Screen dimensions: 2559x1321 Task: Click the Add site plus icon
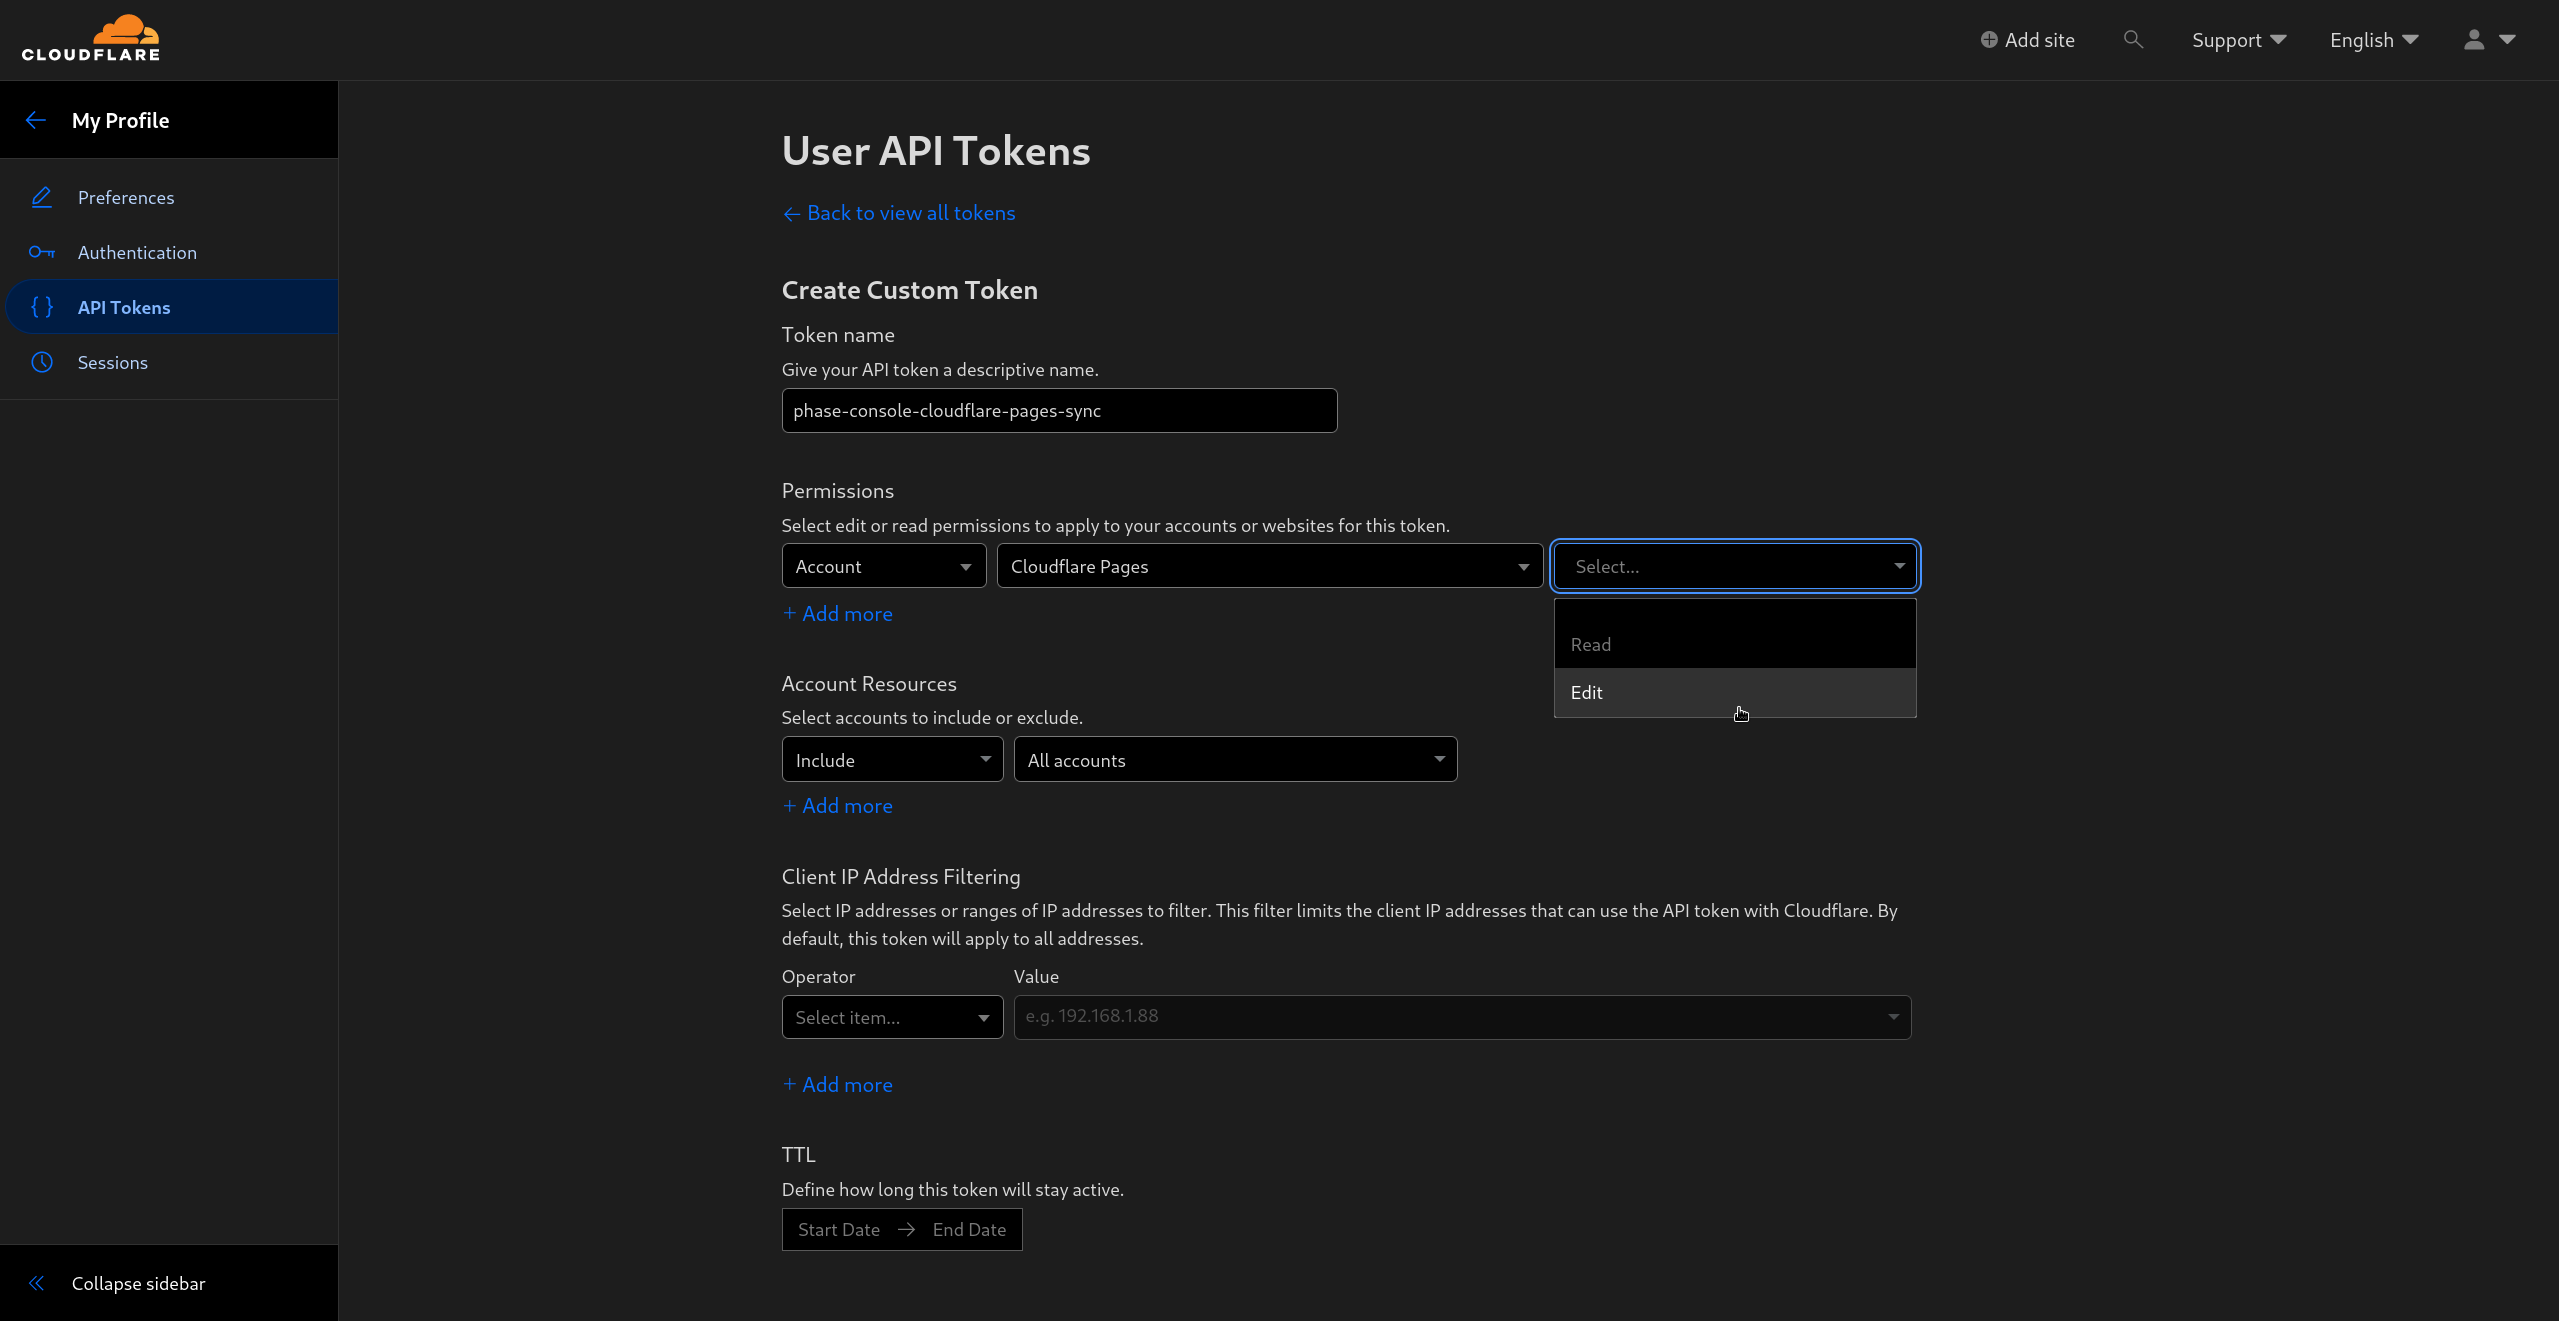(1990, 39)
